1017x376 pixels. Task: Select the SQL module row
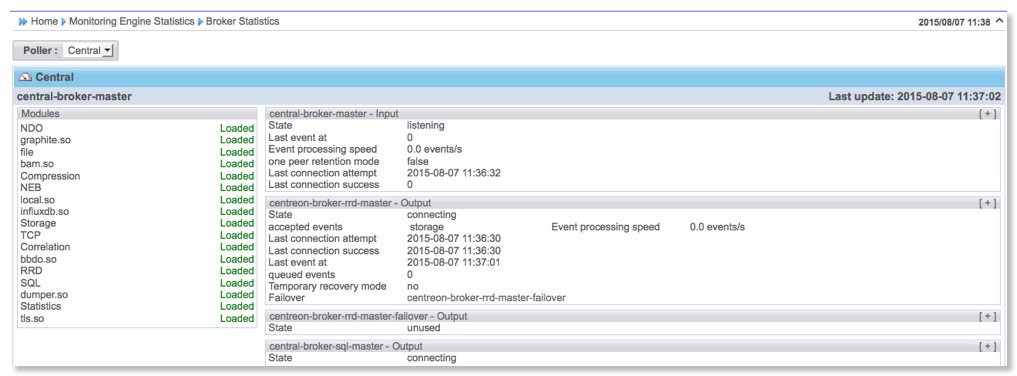point(137,283)
